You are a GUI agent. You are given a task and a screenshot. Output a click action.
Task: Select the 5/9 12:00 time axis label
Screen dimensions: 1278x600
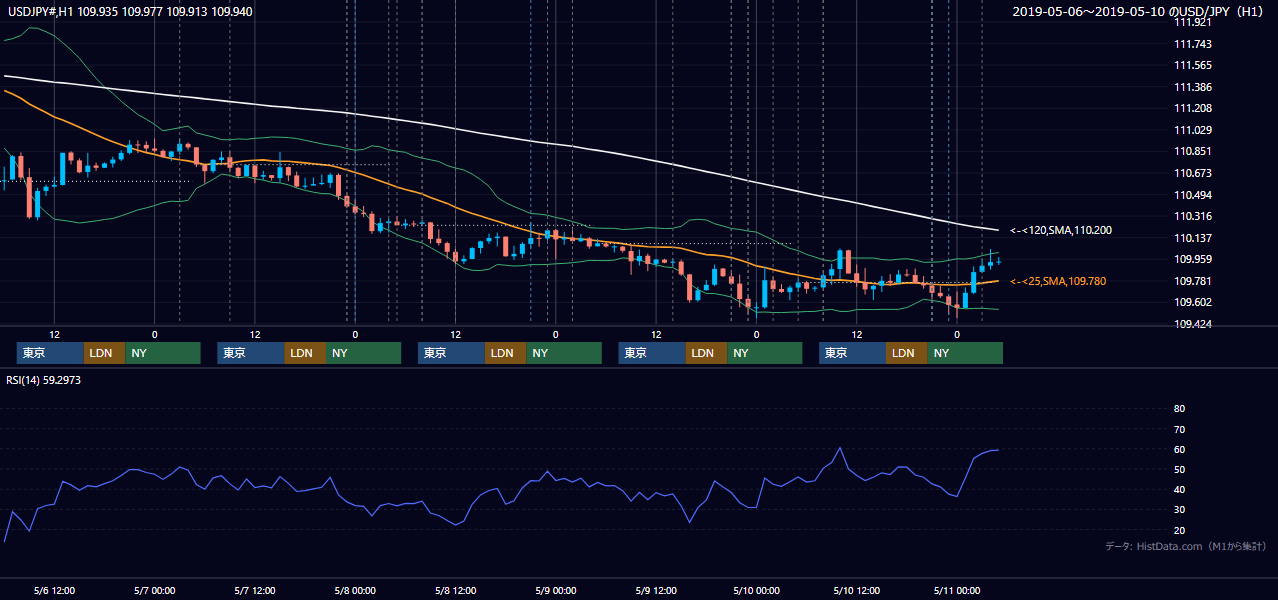pos(655,590)
